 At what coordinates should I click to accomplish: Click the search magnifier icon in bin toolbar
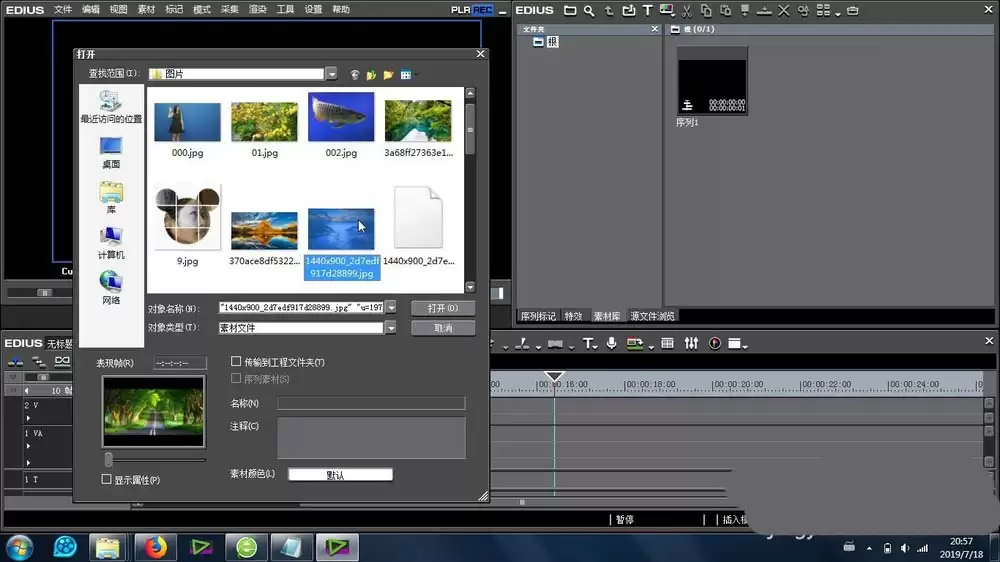[589, 10]
